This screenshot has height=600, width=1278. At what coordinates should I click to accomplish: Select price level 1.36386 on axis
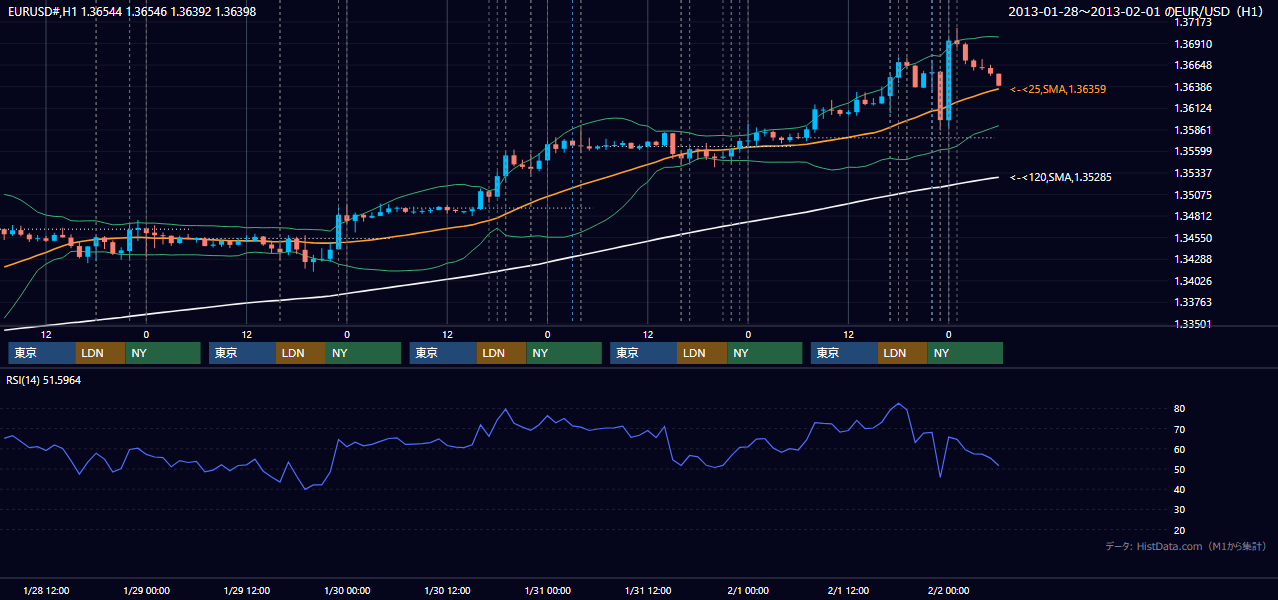tap(1194, 87)
